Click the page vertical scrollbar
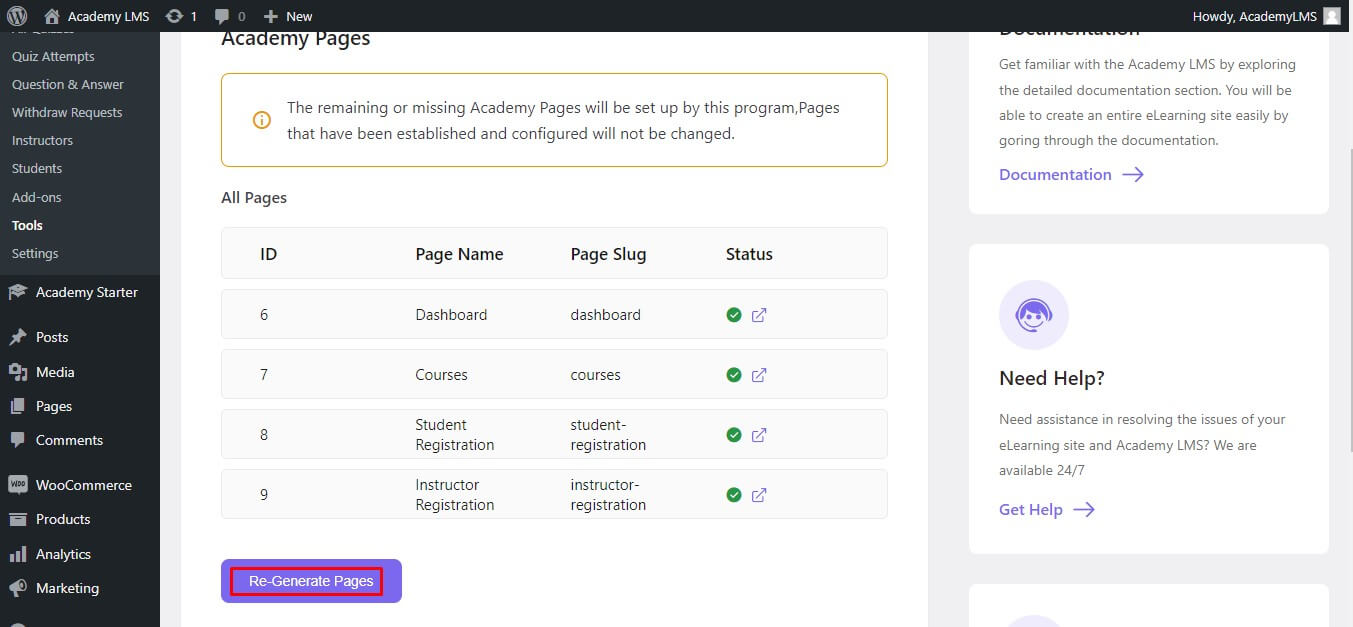Viewport: 1353px width, 627px height. point(1348,300)
